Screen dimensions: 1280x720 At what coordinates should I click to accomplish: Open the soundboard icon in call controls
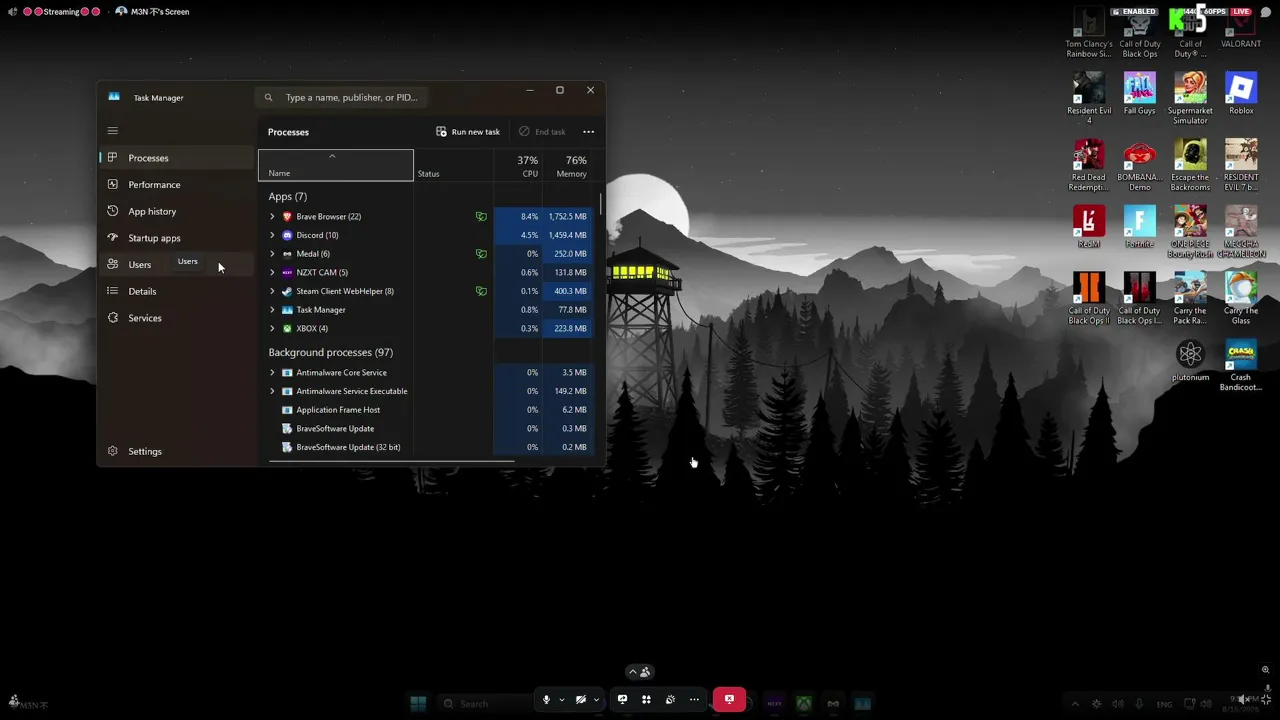click(670, 700)
